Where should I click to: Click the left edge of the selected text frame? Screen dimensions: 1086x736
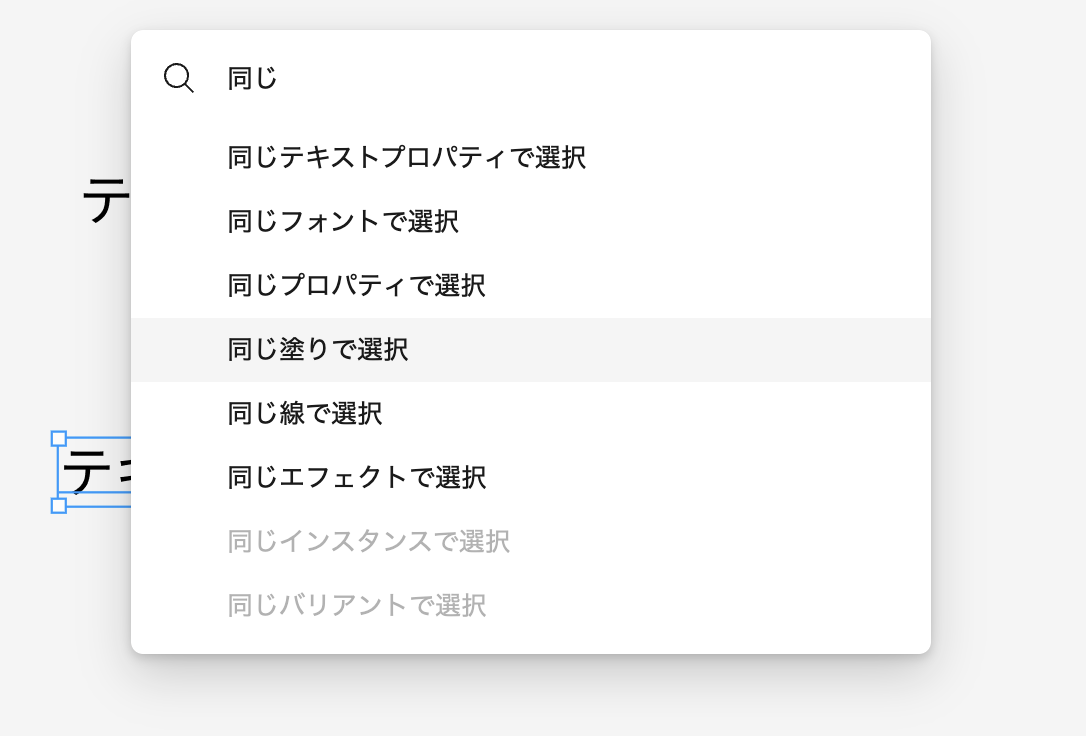59,472
